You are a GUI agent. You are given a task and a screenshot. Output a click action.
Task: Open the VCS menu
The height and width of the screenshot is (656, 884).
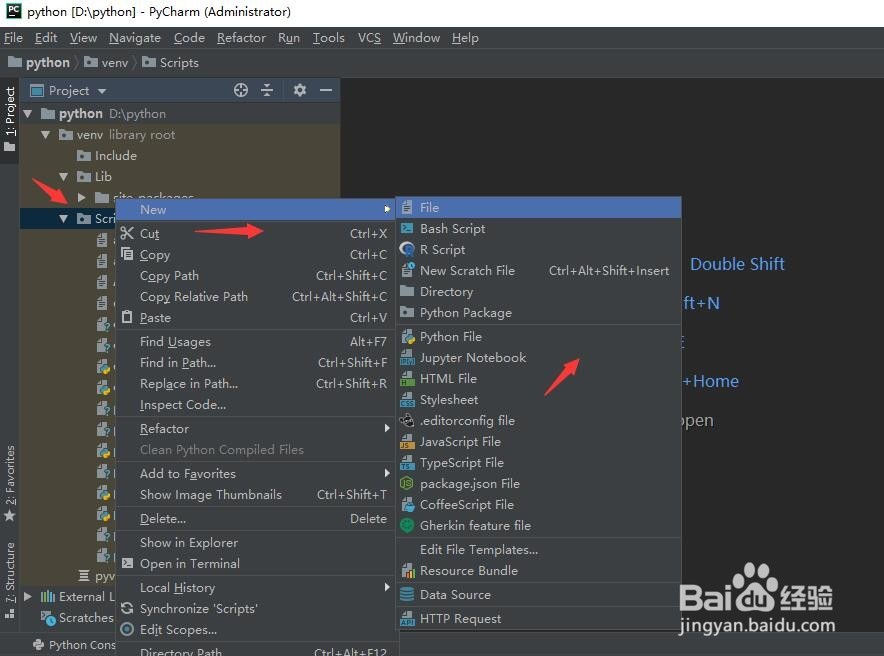pos(369,38)
